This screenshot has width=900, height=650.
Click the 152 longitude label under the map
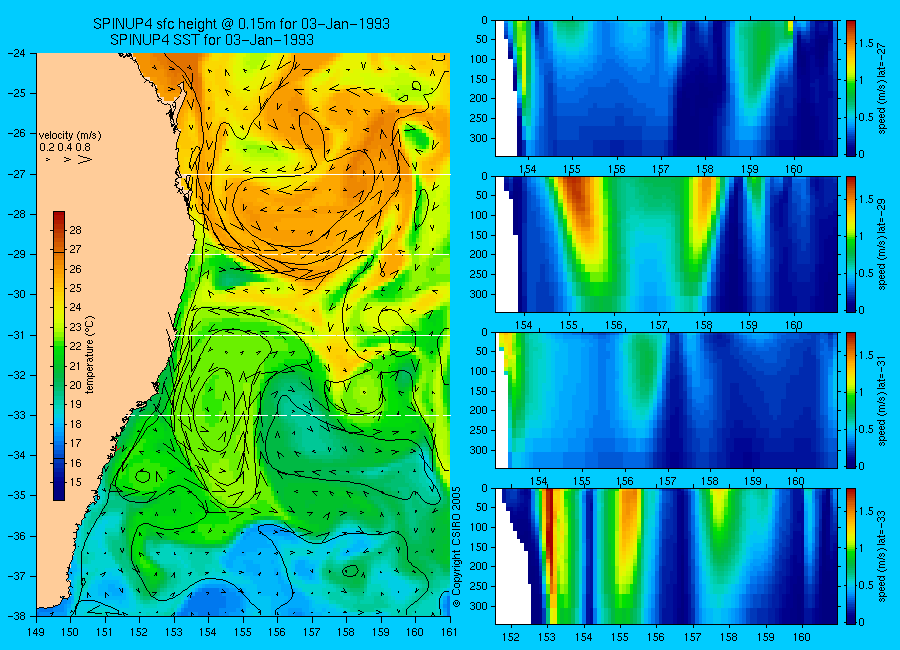click(139, 632)
